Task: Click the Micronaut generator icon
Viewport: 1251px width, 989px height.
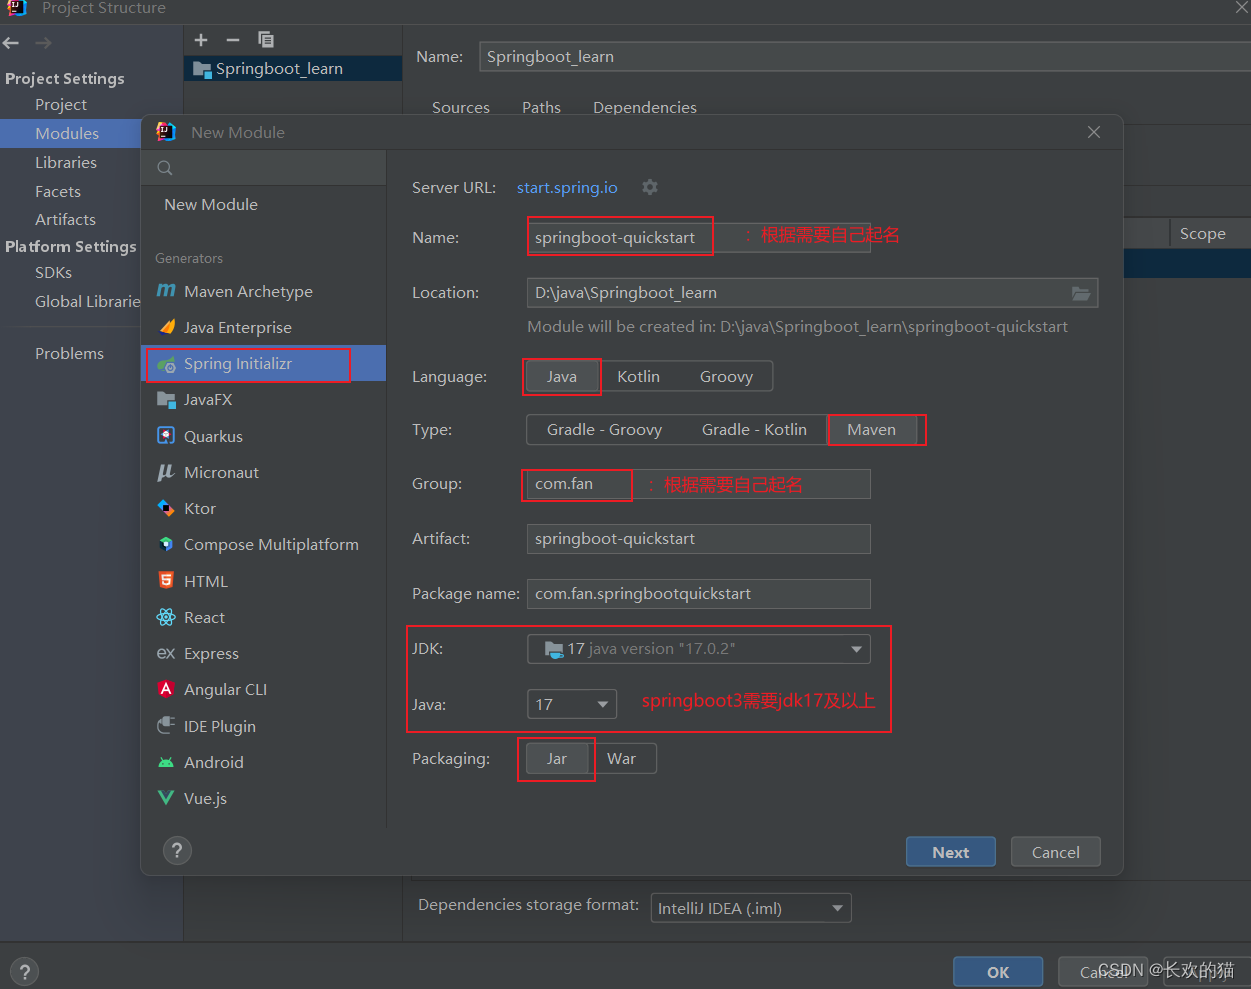Action: point(166,472)
